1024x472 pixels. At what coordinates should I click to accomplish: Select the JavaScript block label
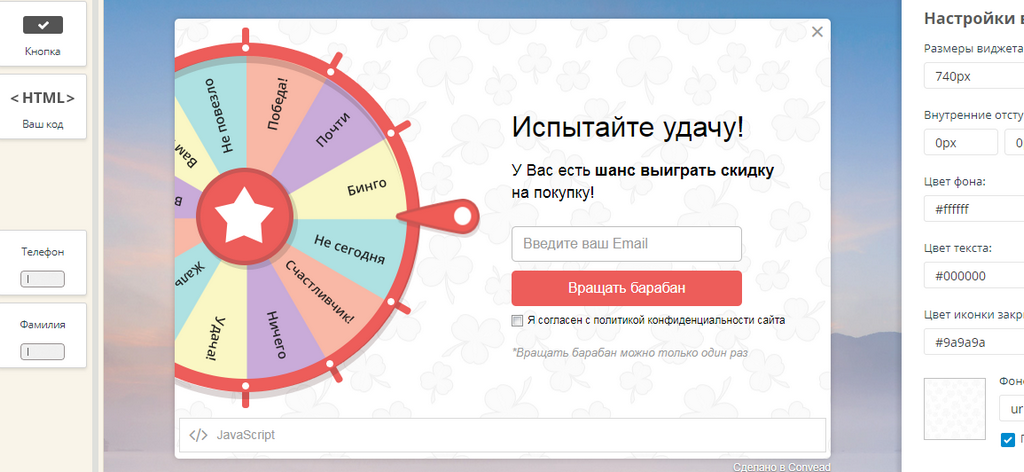pos(246,435)
